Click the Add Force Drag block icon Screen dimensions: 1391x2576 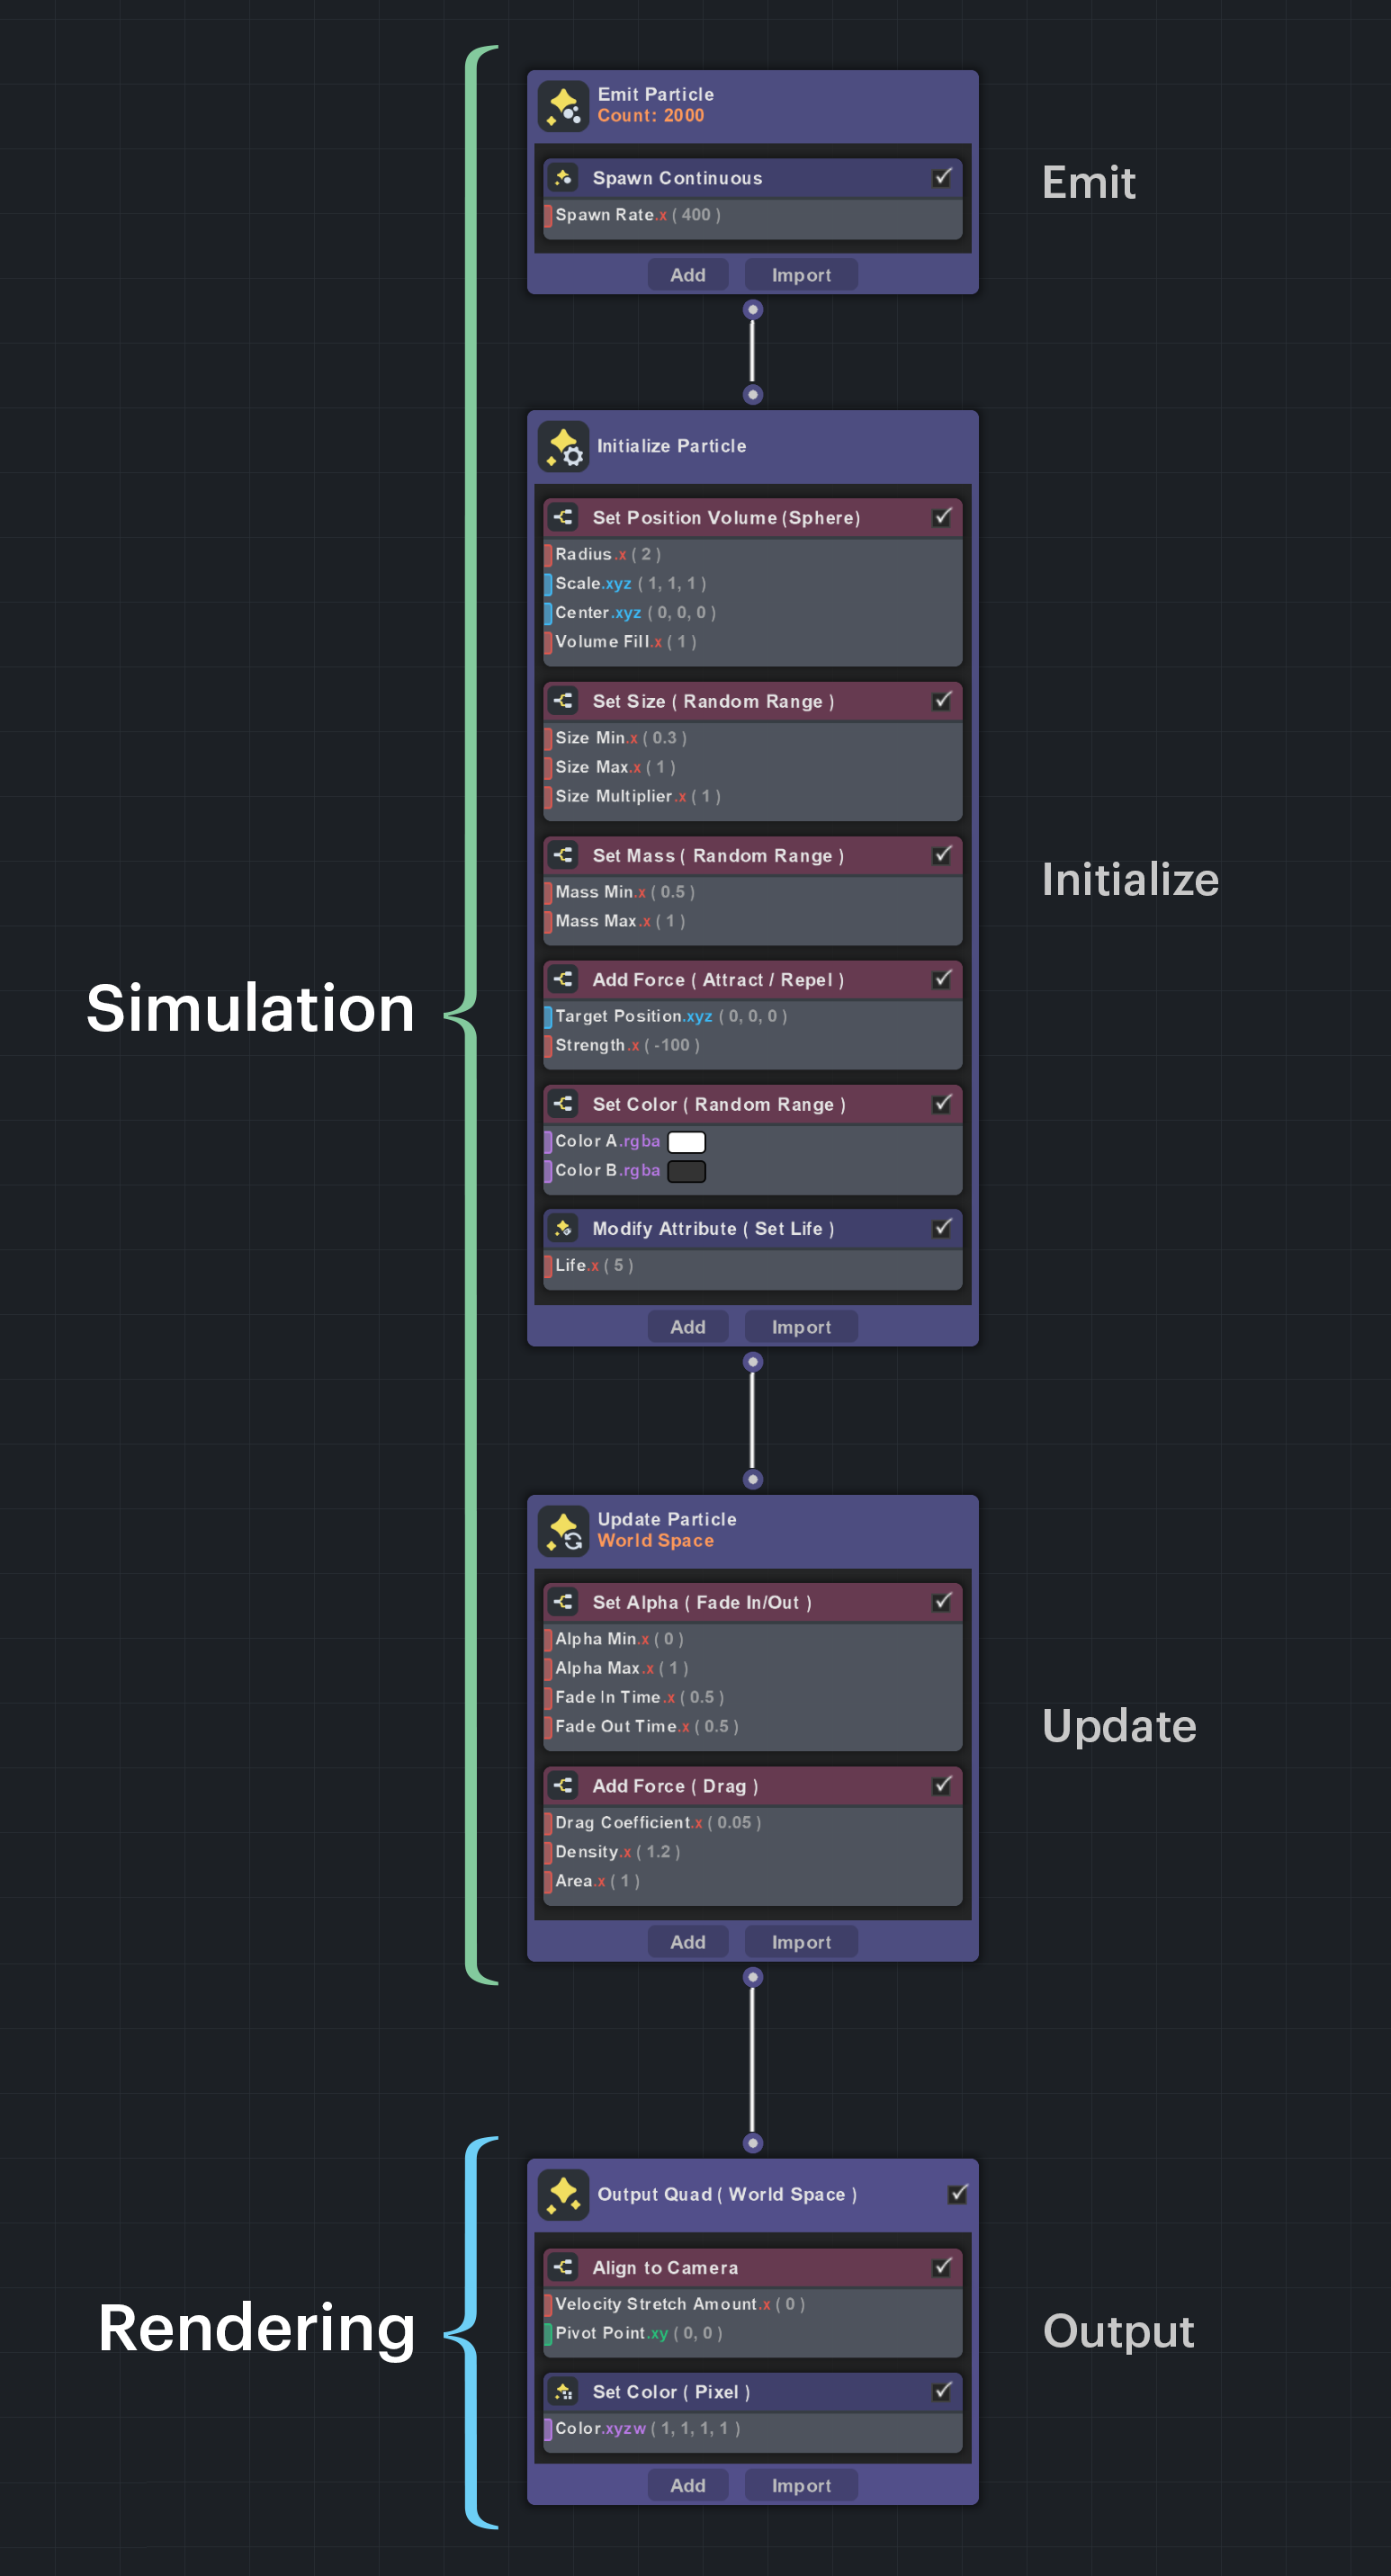coord(563,1785)
